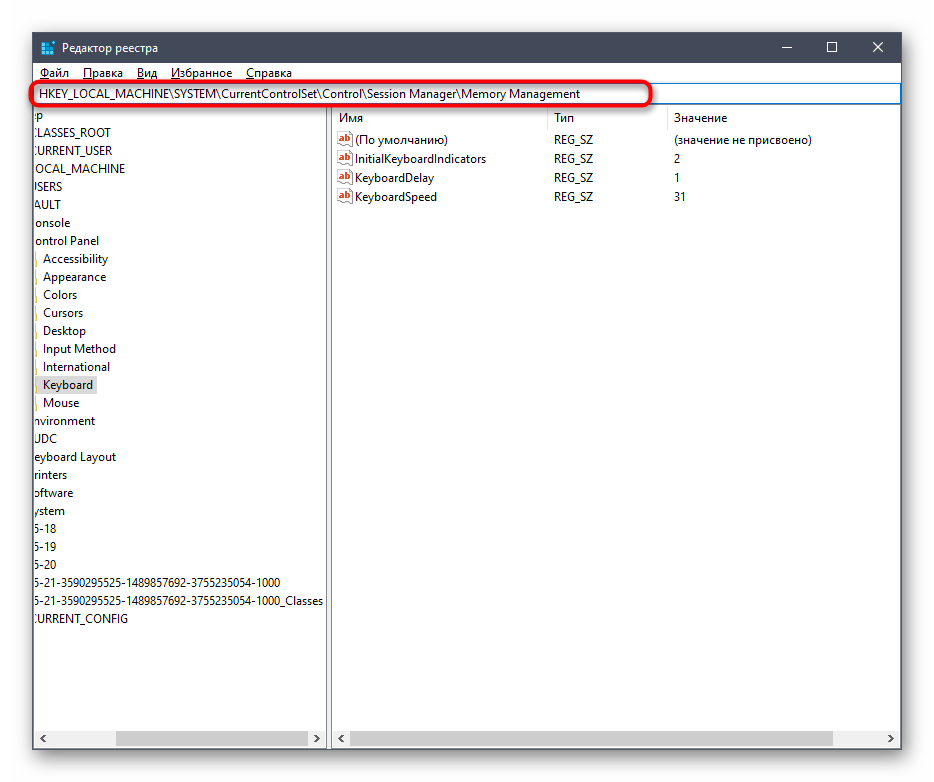Click the (По умолчанию) default value icon
The width and height of the screenshot is (934, 782).
[x=346, y=140]
